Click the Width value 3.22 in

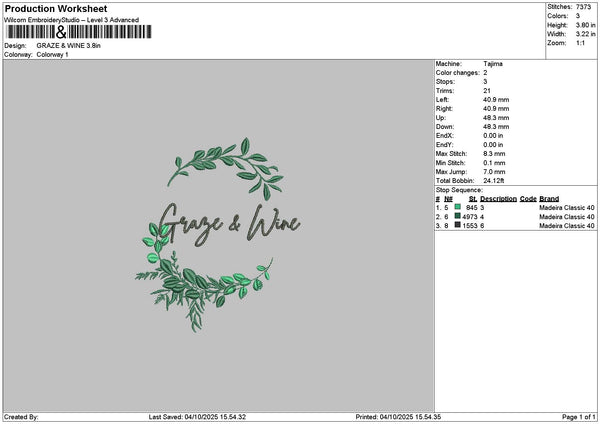[x=585, y=34]
